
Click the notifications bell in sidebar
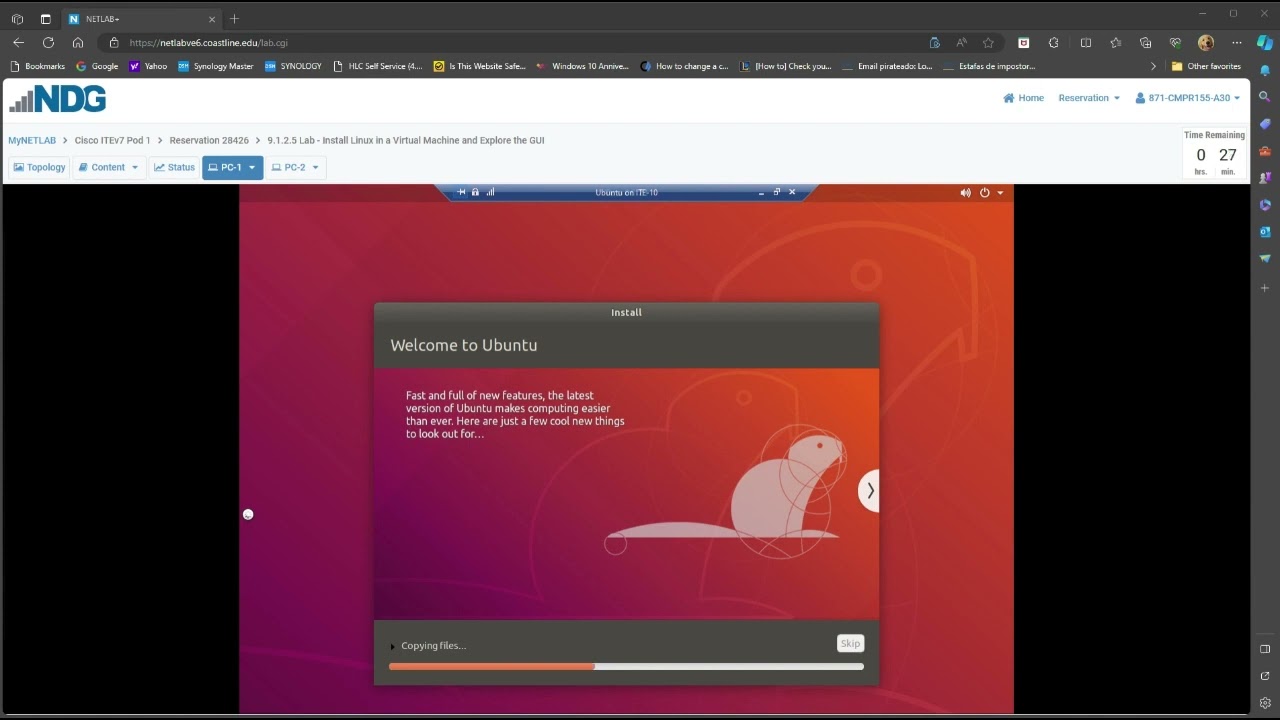pyautogui.click(x=1265, y=70)
